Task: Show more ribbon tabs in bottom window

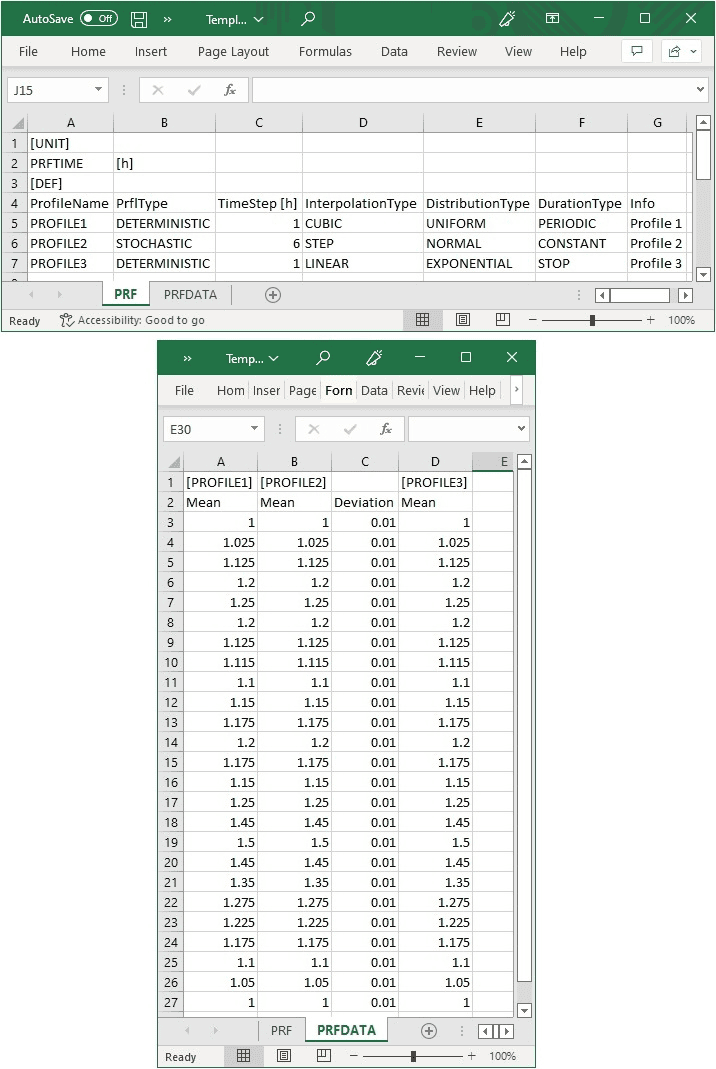Action: (516, 390)
